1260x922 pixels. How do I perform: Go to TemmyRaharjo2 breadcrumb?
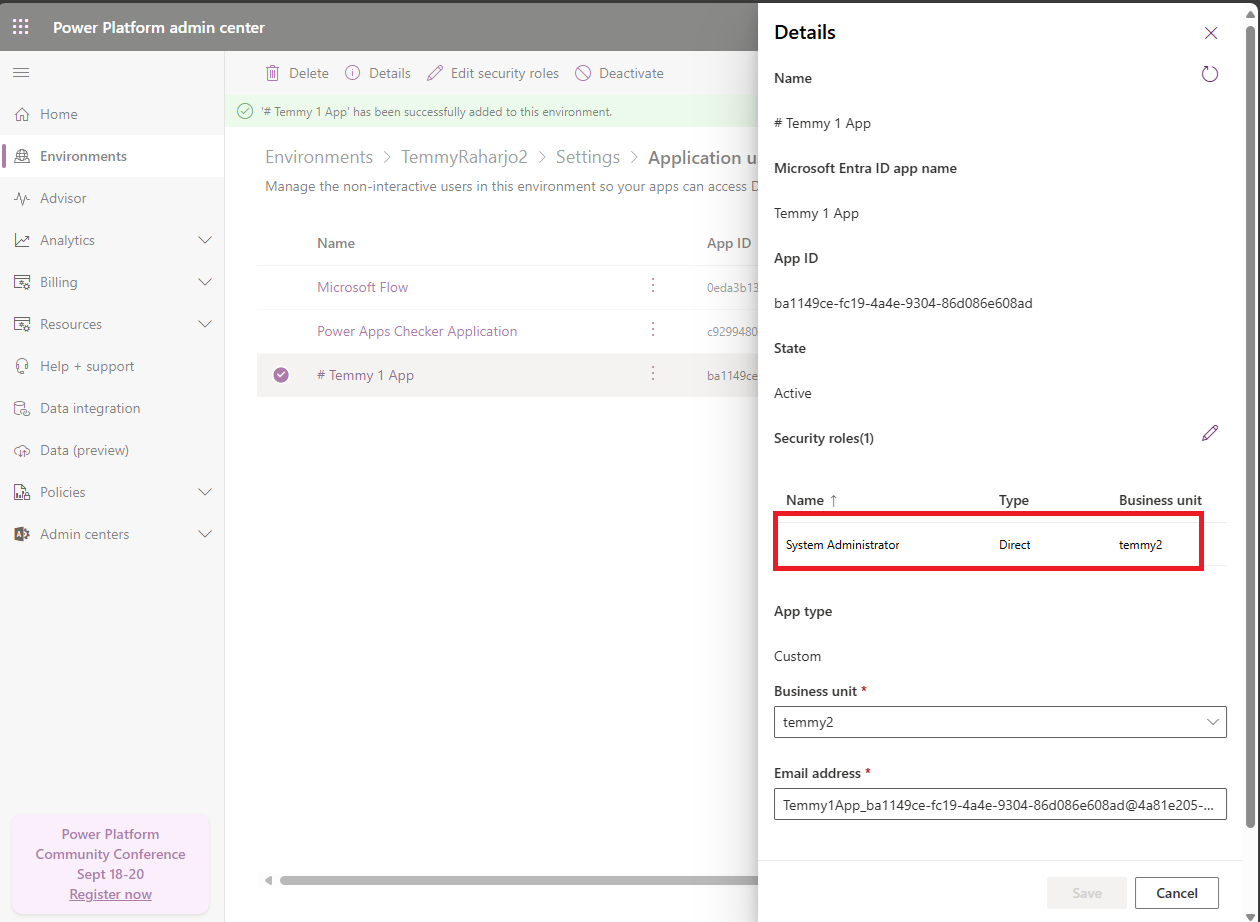click(464, 157)
